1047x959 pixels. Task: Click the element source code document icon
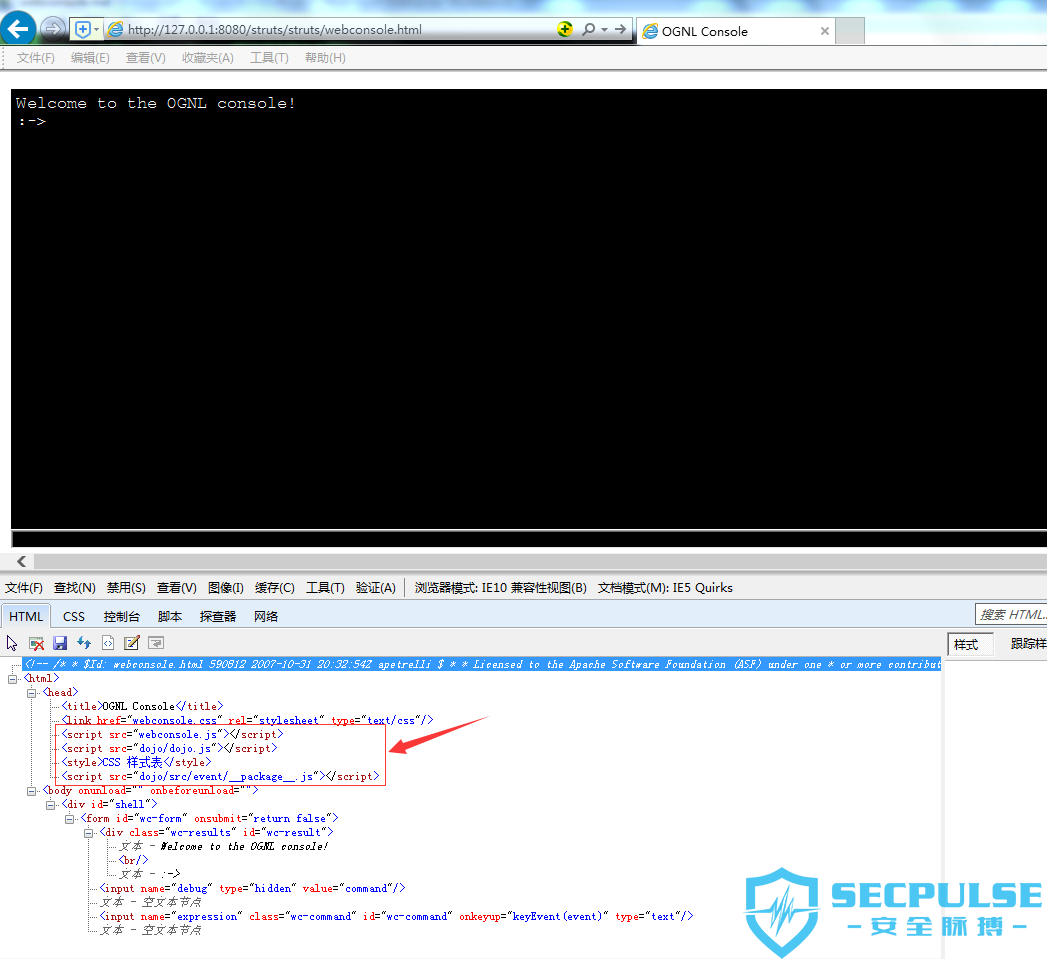point(108,643)
